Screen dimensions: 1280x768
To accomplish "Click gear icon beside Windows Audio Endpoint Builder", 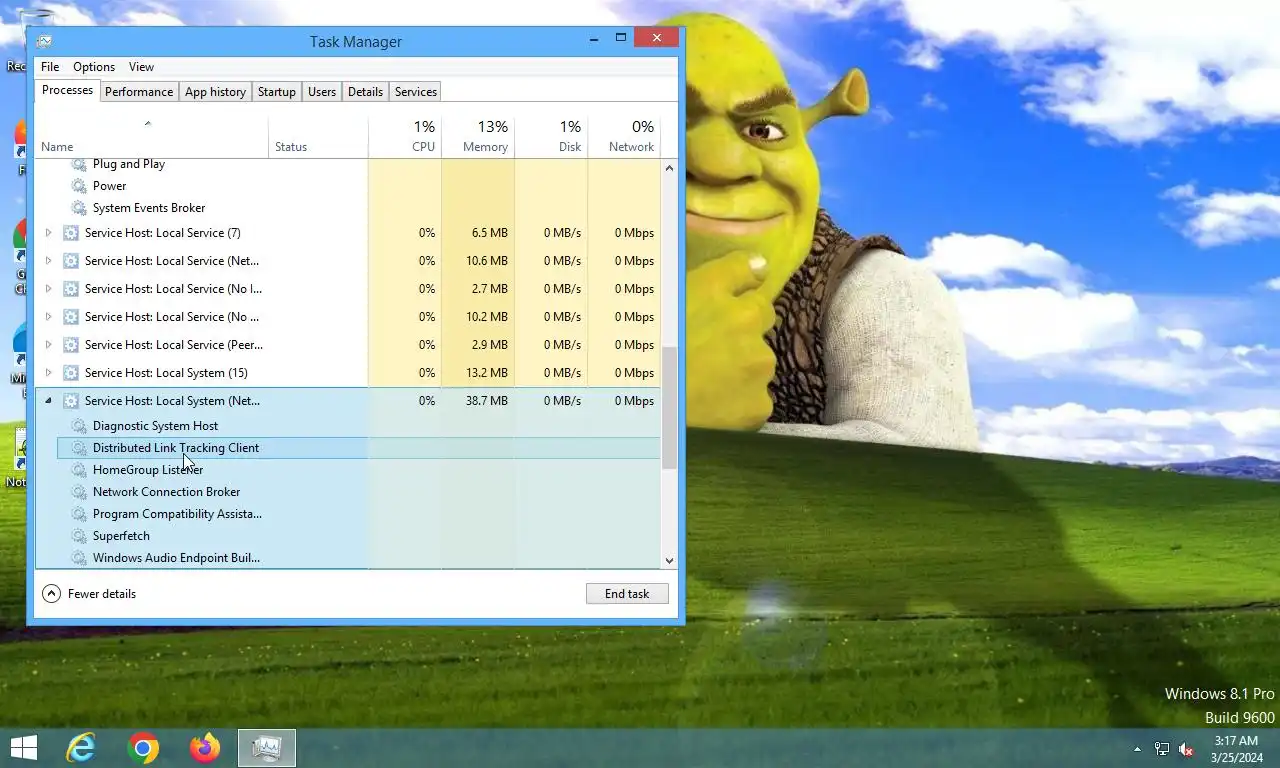I will pyautogui.click(x=79, y=558).
